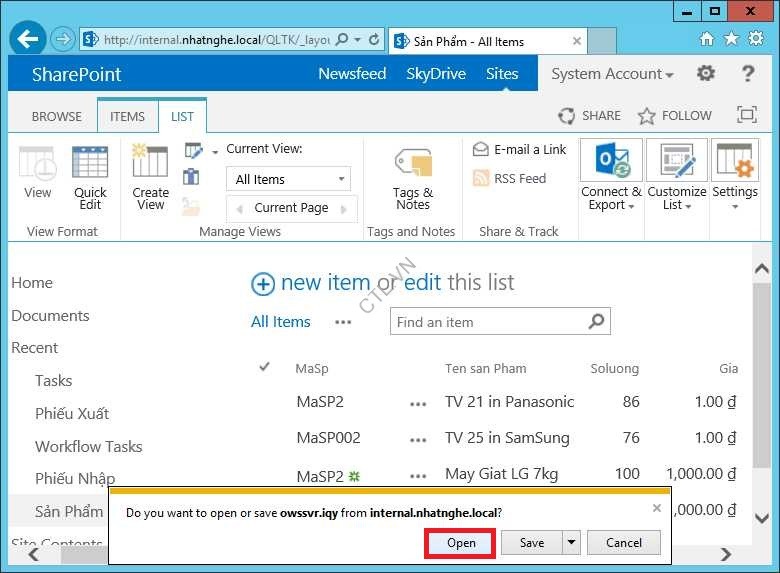
Task: Dismiss the download notification bar
Action: [x=657, y=508]
